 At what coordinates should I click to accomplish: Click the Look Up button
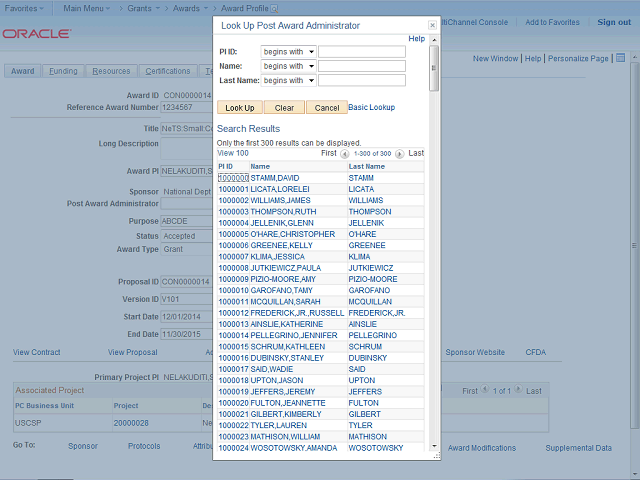pyautogui.click(x=240, y=108)
